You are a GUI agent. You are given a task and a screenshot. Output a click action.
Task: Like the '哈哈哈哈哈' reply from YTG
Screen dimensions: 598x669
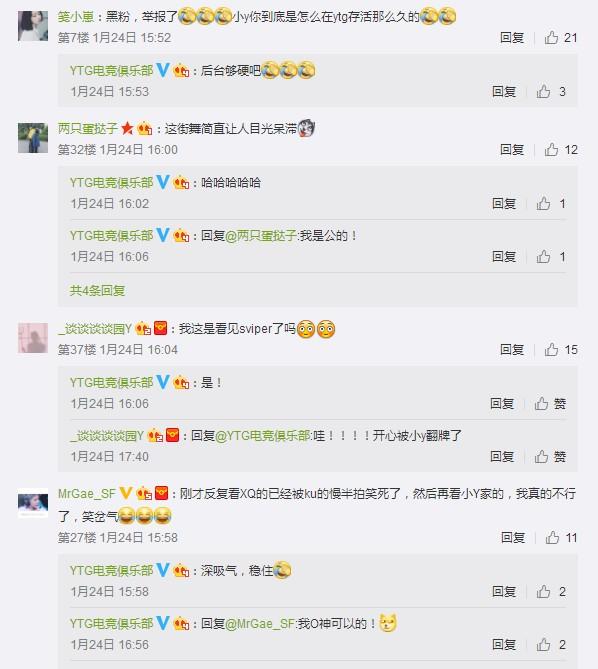pos(551,204)
